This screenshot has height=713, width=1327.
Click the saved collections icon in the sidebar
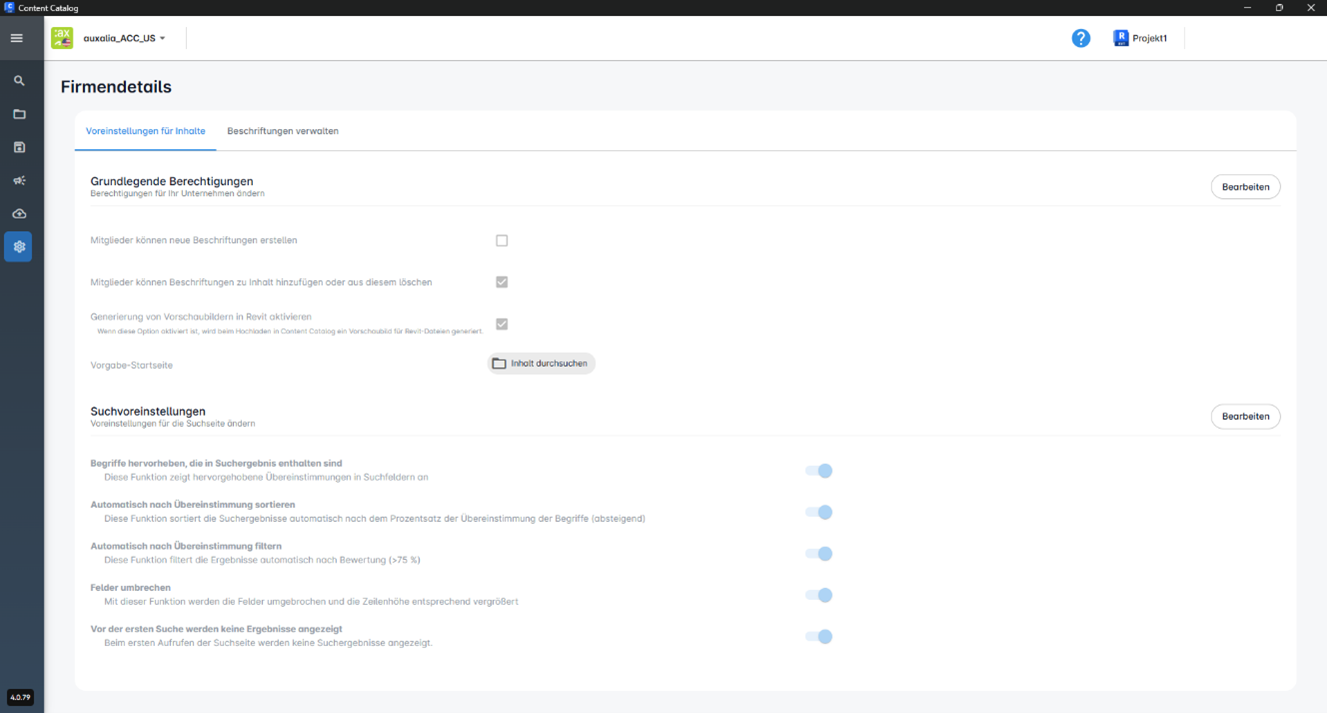coord(19,148)
